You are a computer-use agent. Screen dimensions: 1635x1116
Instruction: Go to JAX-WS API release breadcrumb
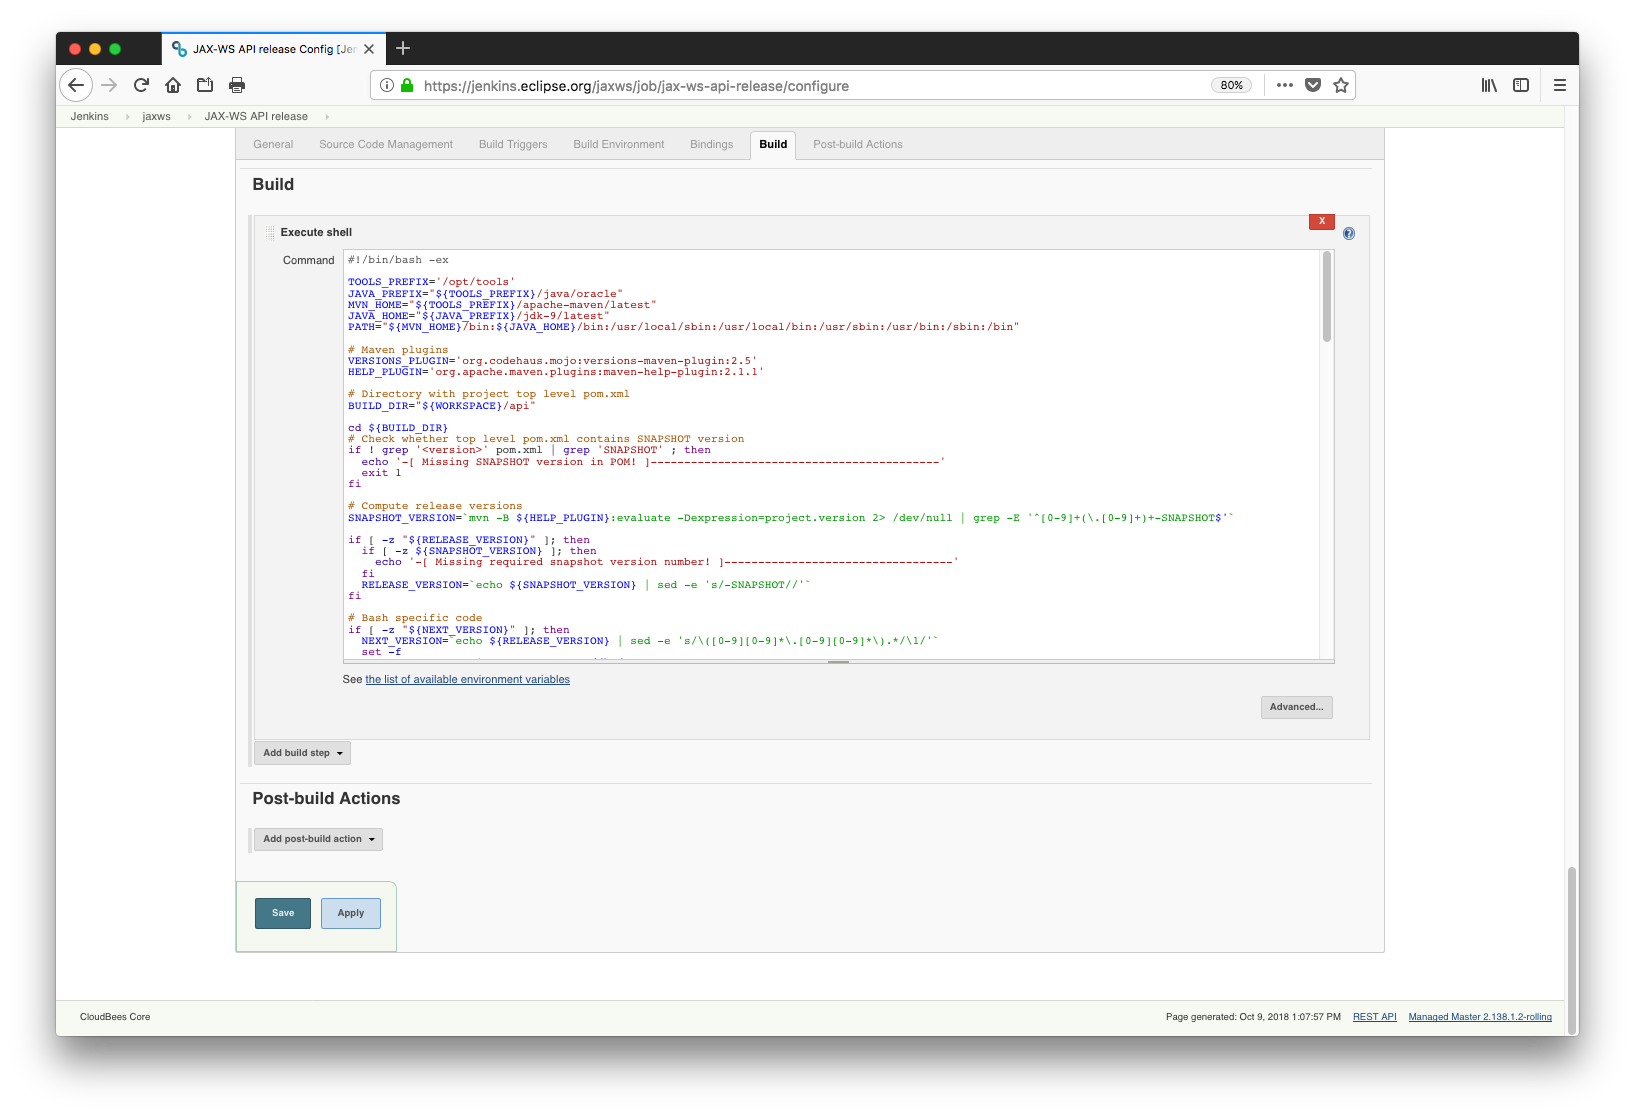(256, 117)
